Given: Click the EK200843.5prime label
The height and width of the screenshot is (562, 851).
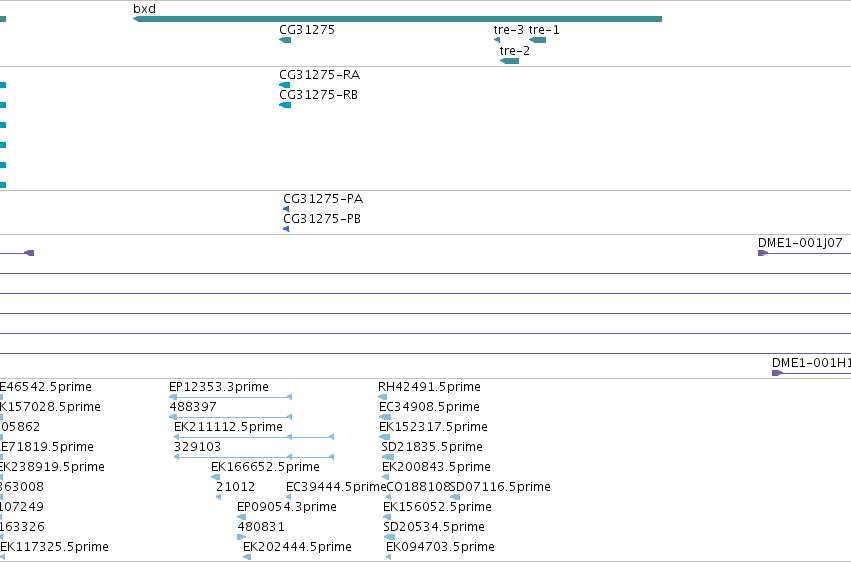Looking at the screenshot, I should 436,467.
